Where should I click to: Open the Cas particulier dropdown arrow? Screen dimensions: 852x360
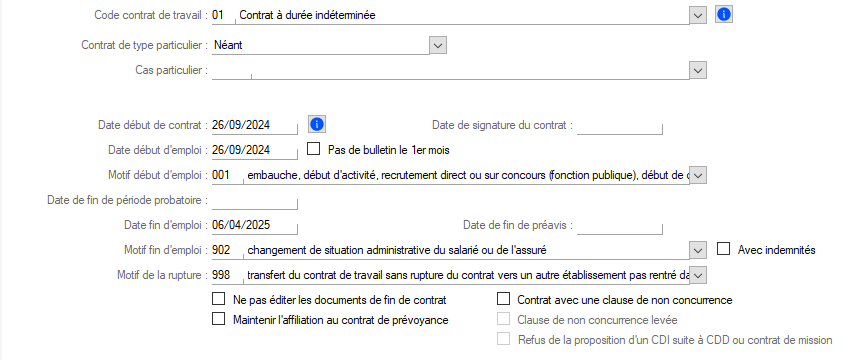[x=698, y=70]
